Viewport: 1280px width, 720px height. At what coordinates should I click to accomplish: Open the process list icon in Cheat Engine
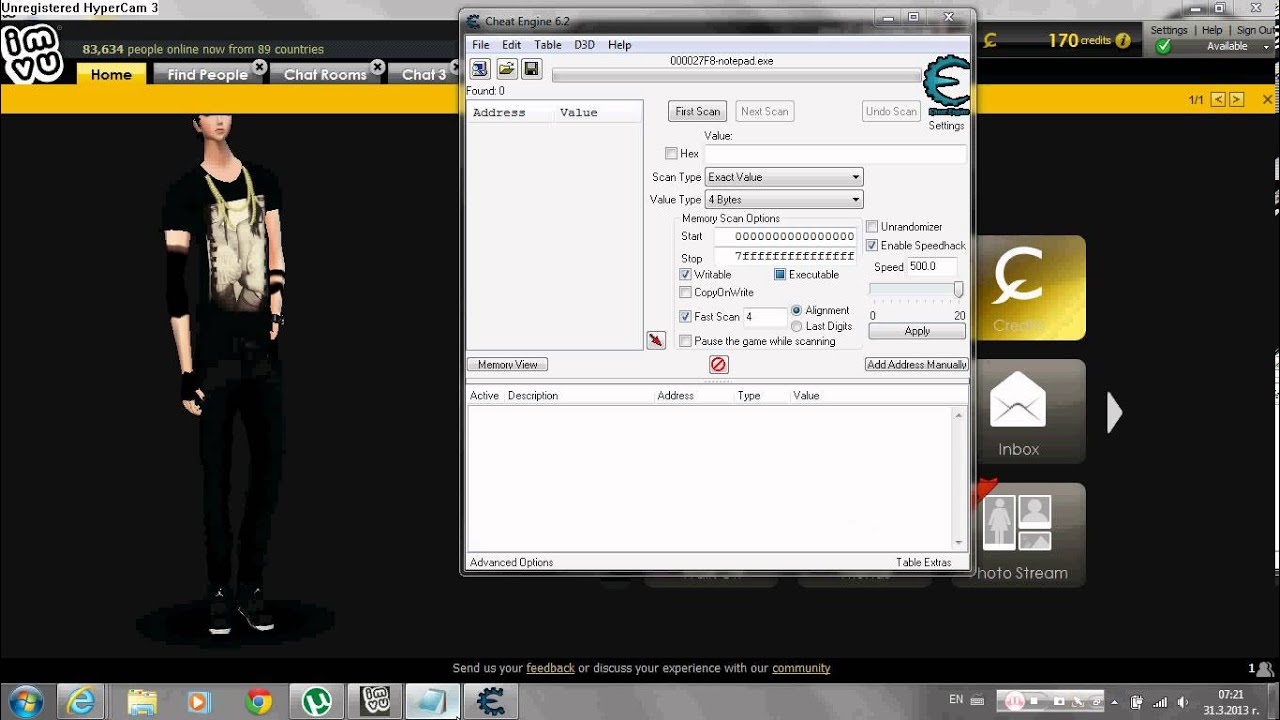coord(480,69)
